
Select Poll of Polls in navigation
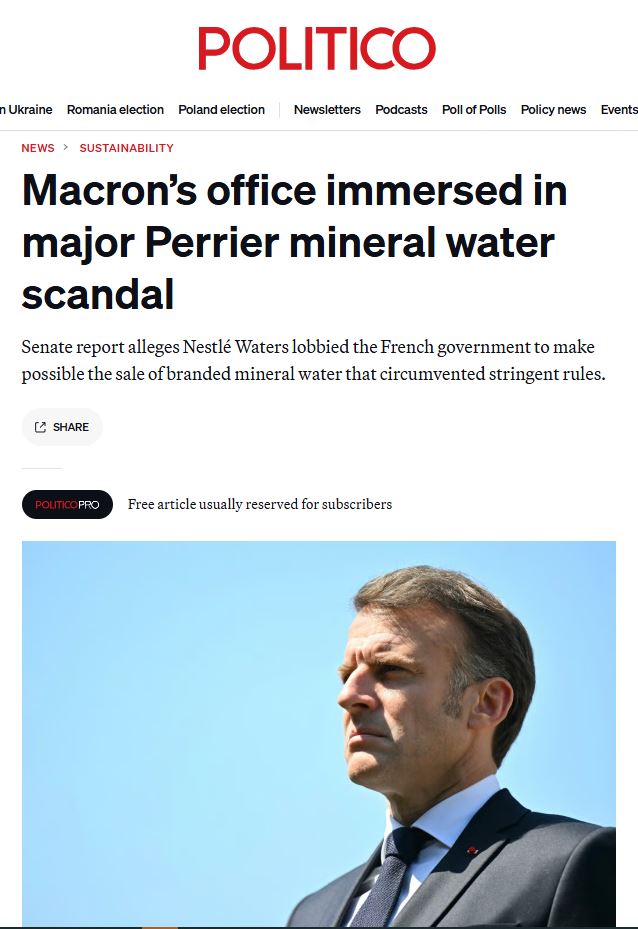(x=474, y=110)
